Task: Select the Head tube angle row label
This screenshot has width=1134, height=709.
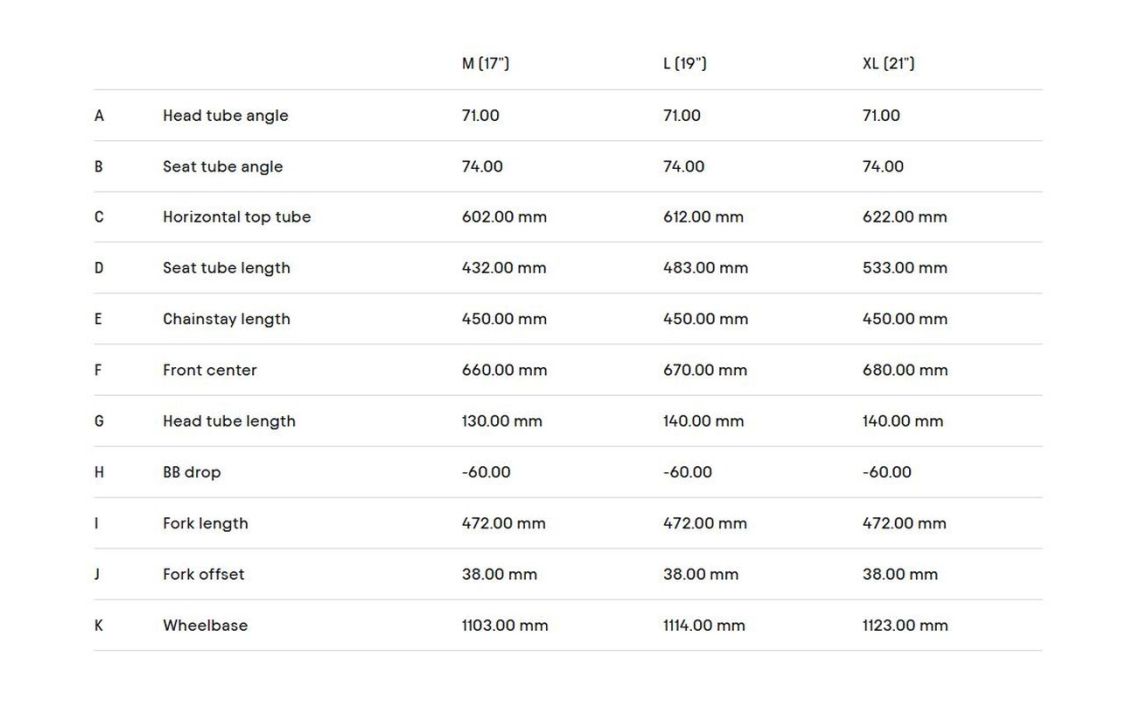Action: tap(225, 116)
